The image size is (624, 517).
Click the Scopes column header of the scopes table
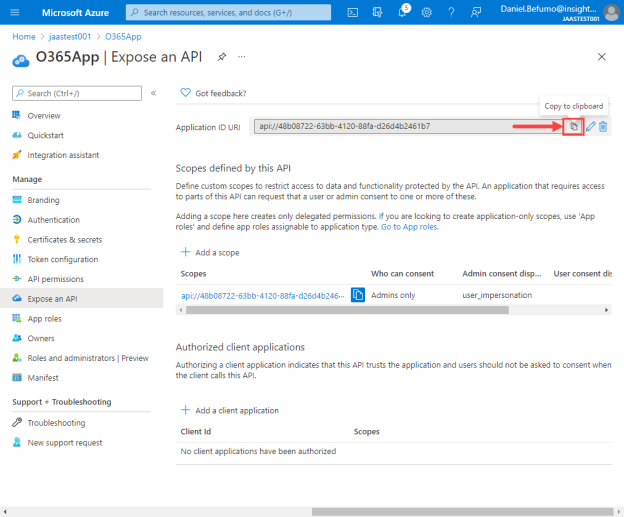tap(193, 274)
